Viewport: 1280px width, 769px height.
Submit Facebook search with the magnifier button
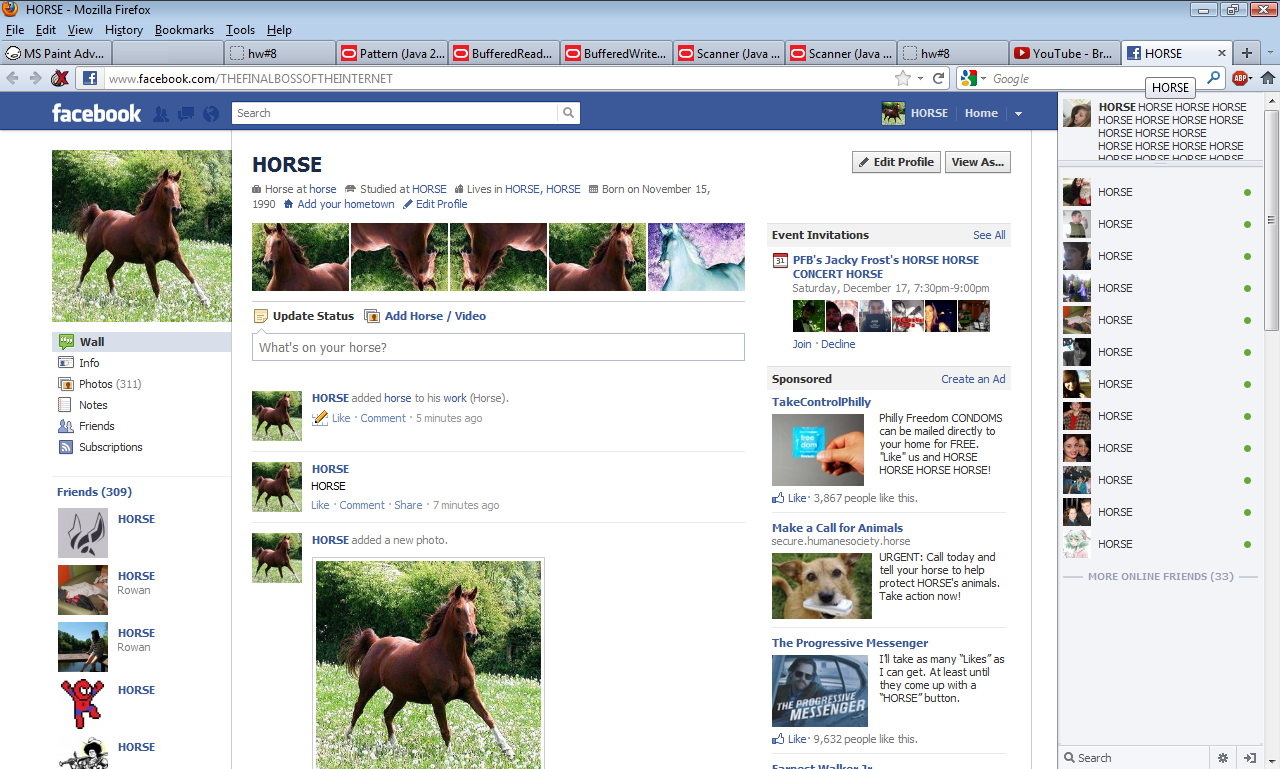coord(568,113)
